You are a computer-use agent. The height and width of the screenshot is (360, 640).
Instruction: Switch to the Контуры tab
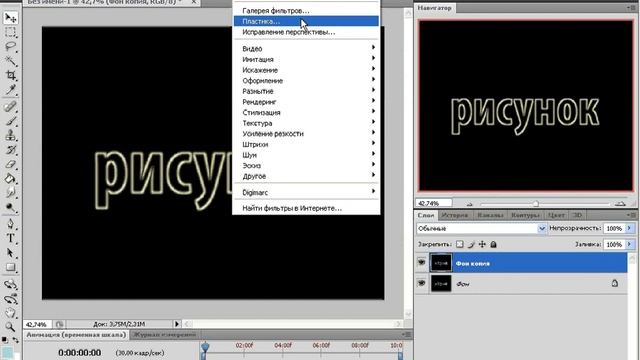tap(525, 215)
